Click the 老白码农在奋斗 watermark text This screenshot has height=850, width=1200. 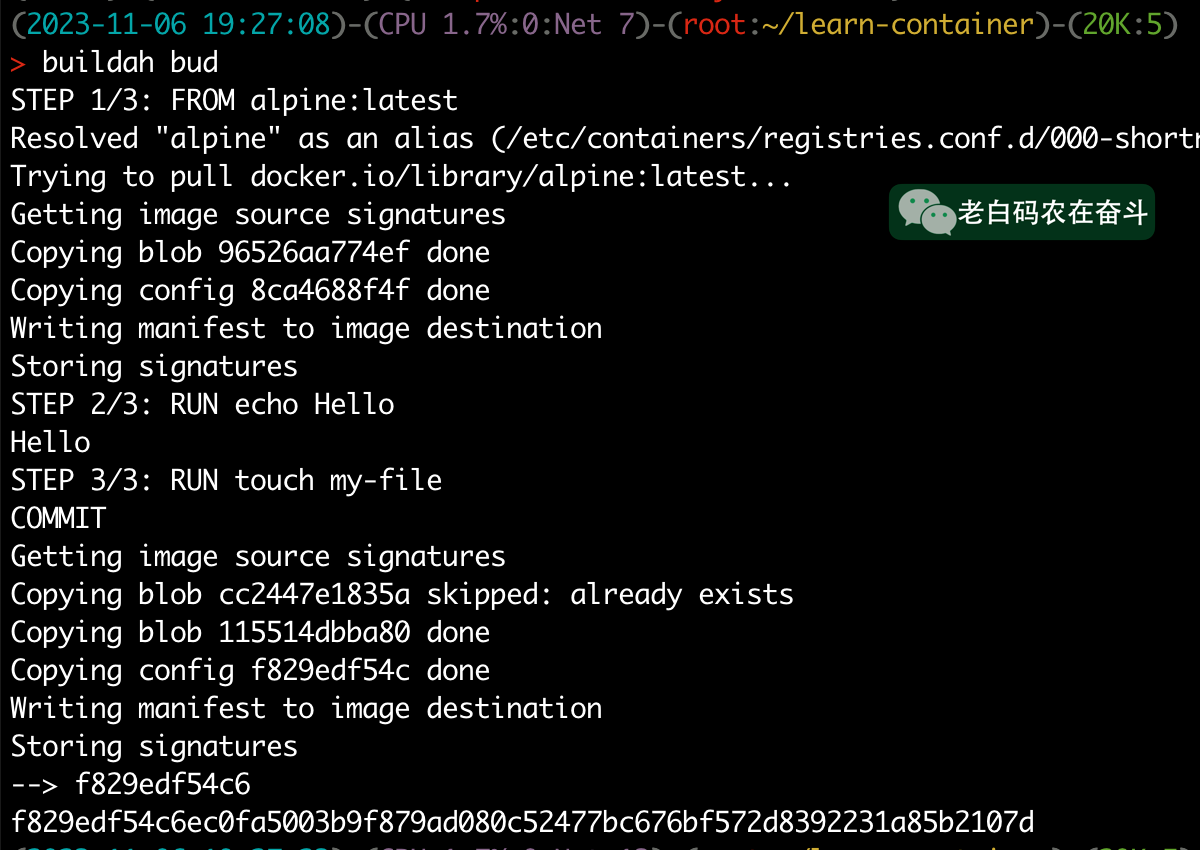pyautogui.click(x=1053, y=213)
